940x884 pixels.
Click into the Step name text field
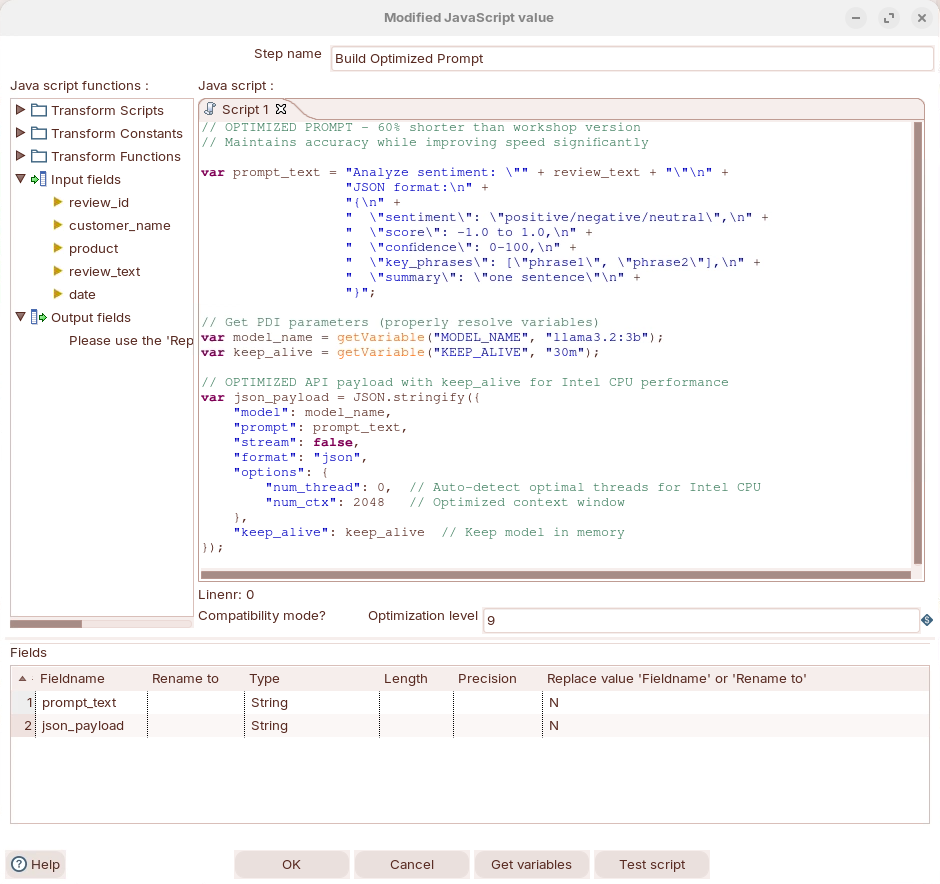630,59
